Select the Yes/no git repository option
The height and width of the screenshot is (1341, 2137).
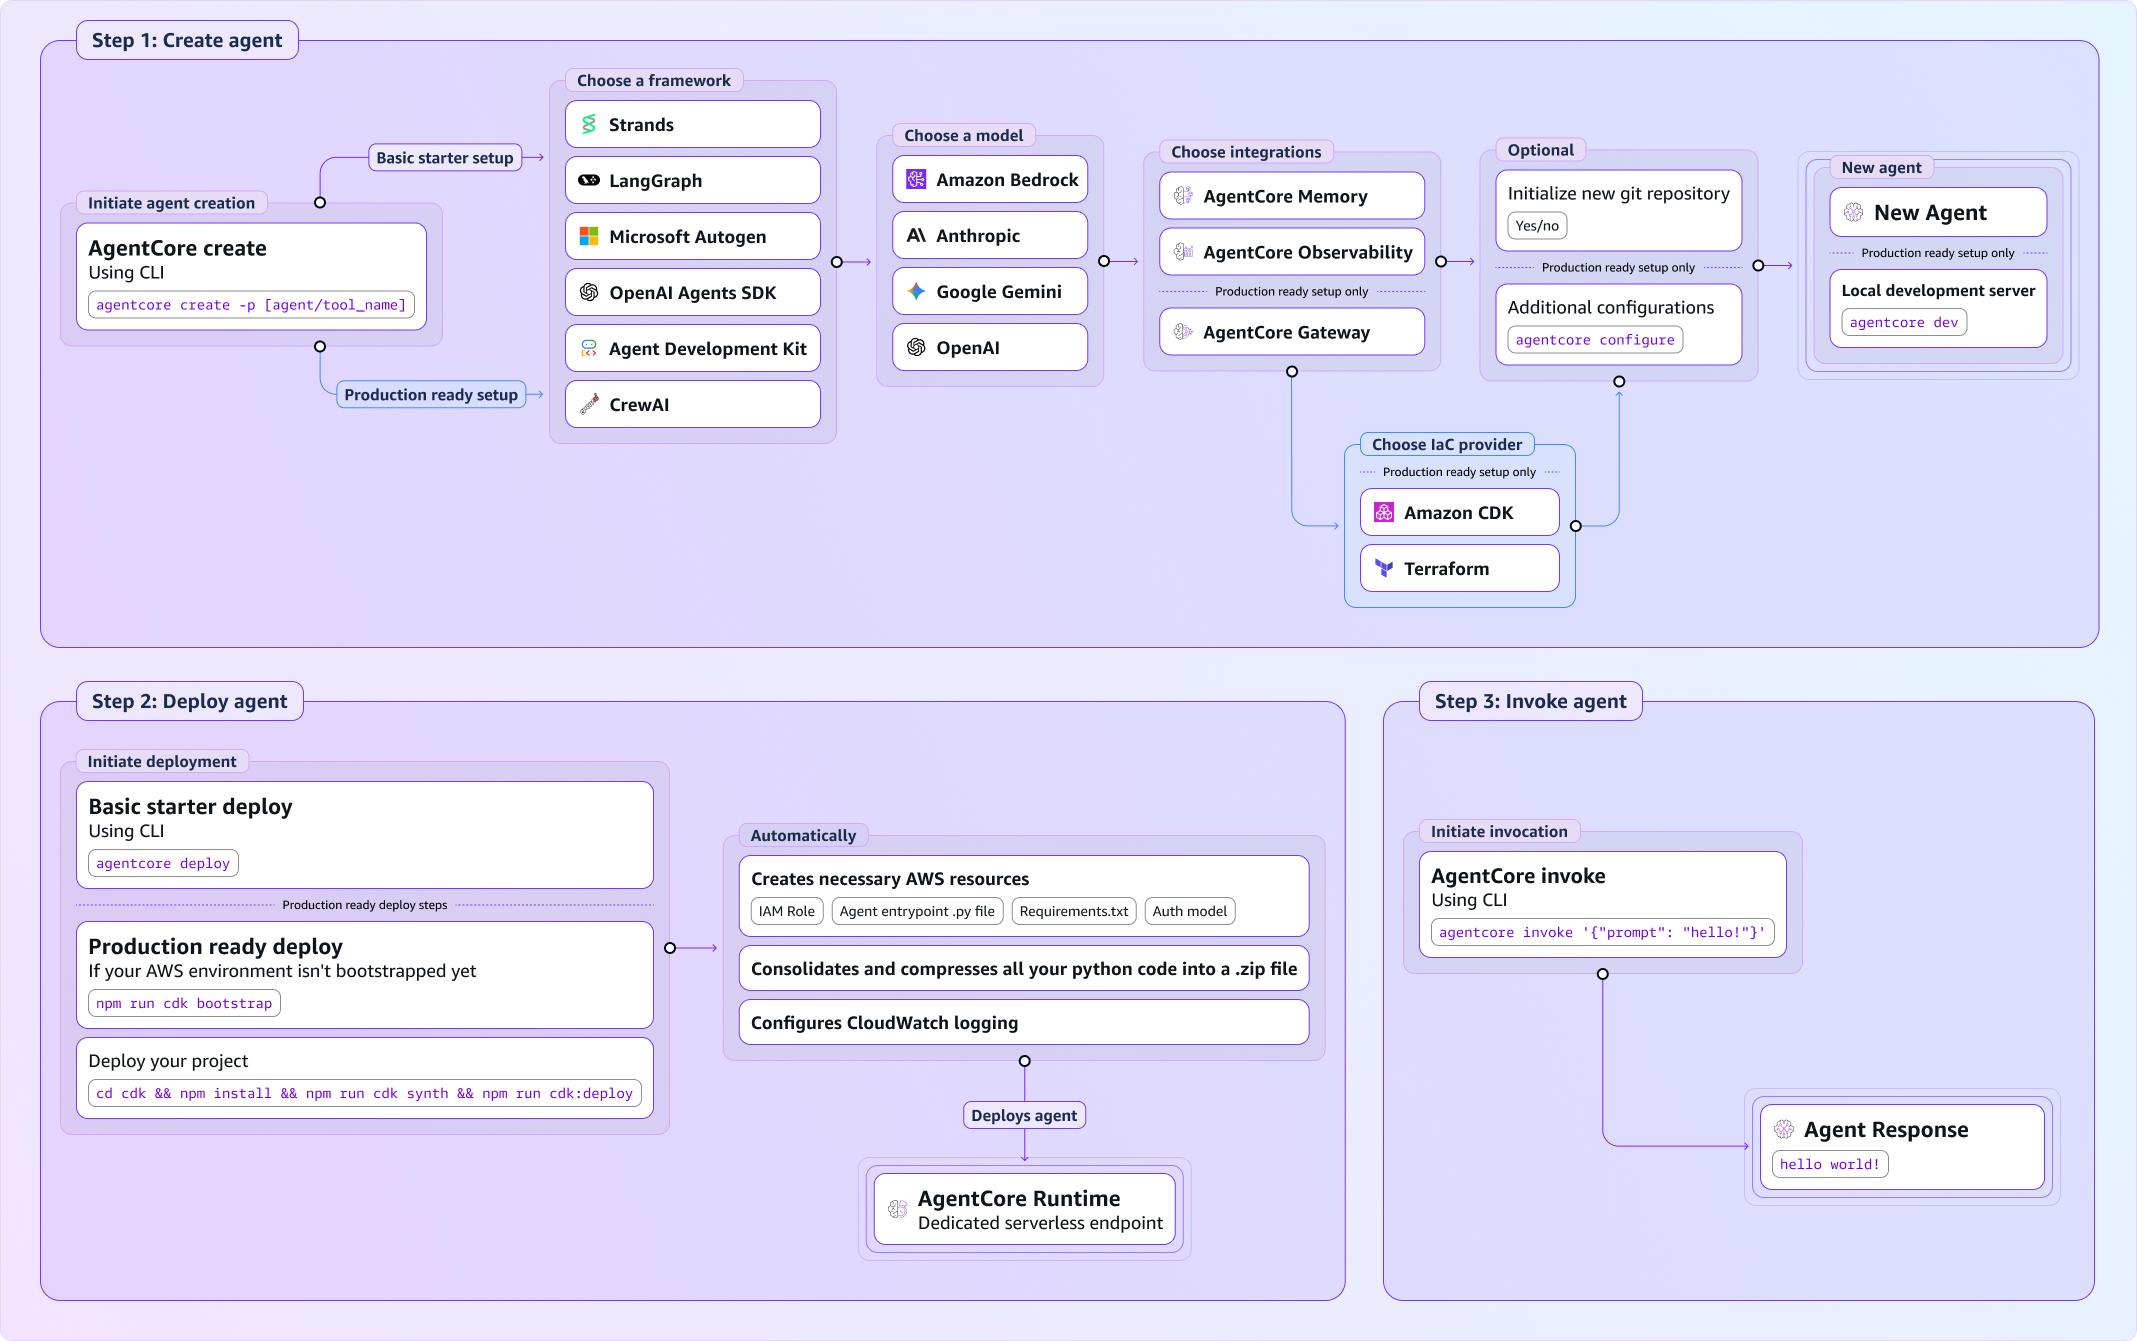(1537, 226)
